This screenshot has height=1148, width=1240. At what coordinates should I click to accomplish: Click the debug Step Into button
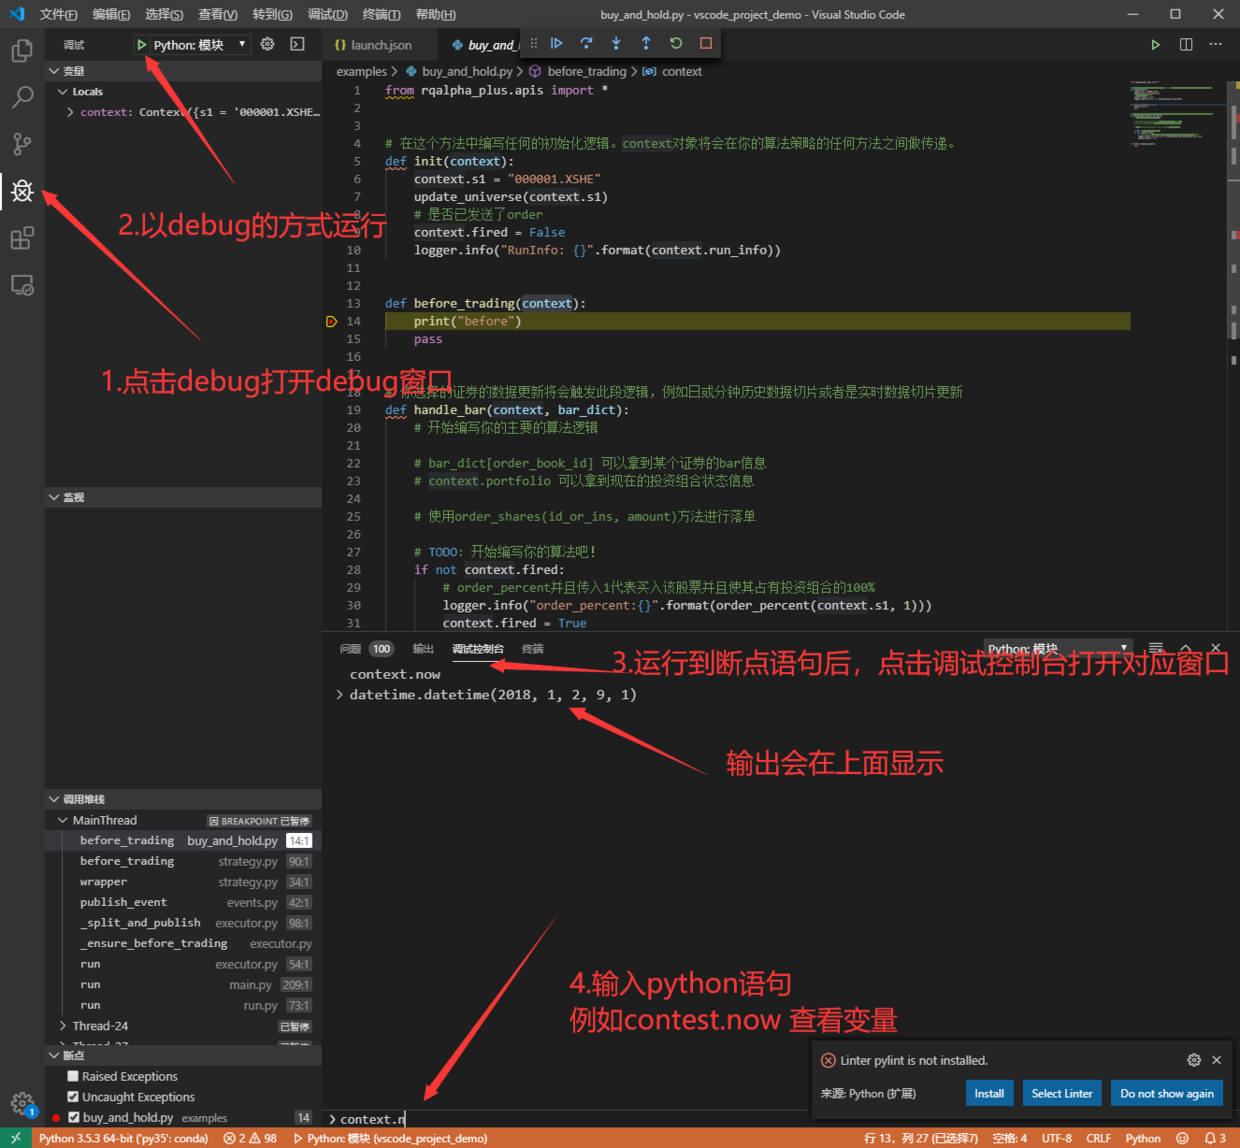tap(616, 43)
